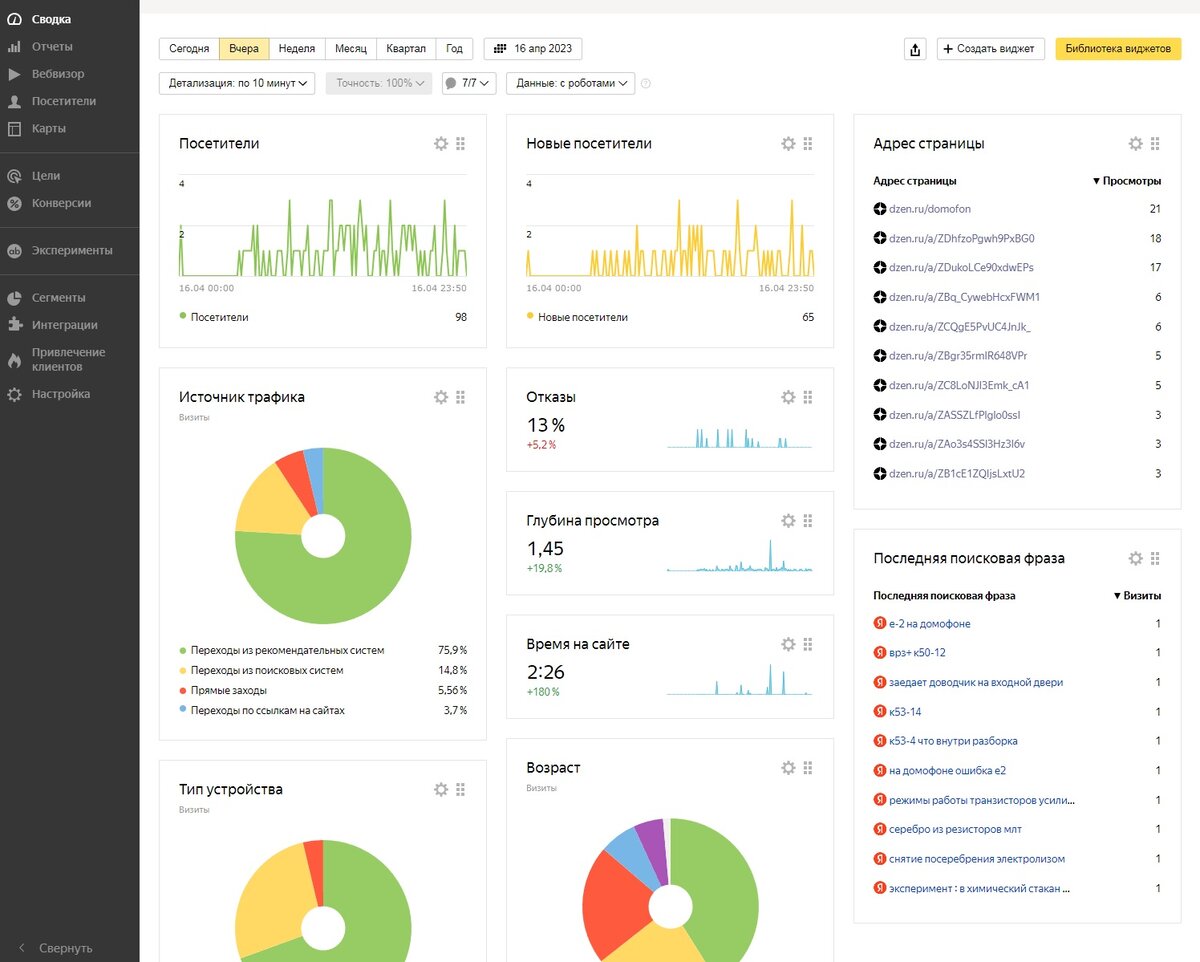
Task: Open settings gear of Время на сайте widget
Action: 788,644
